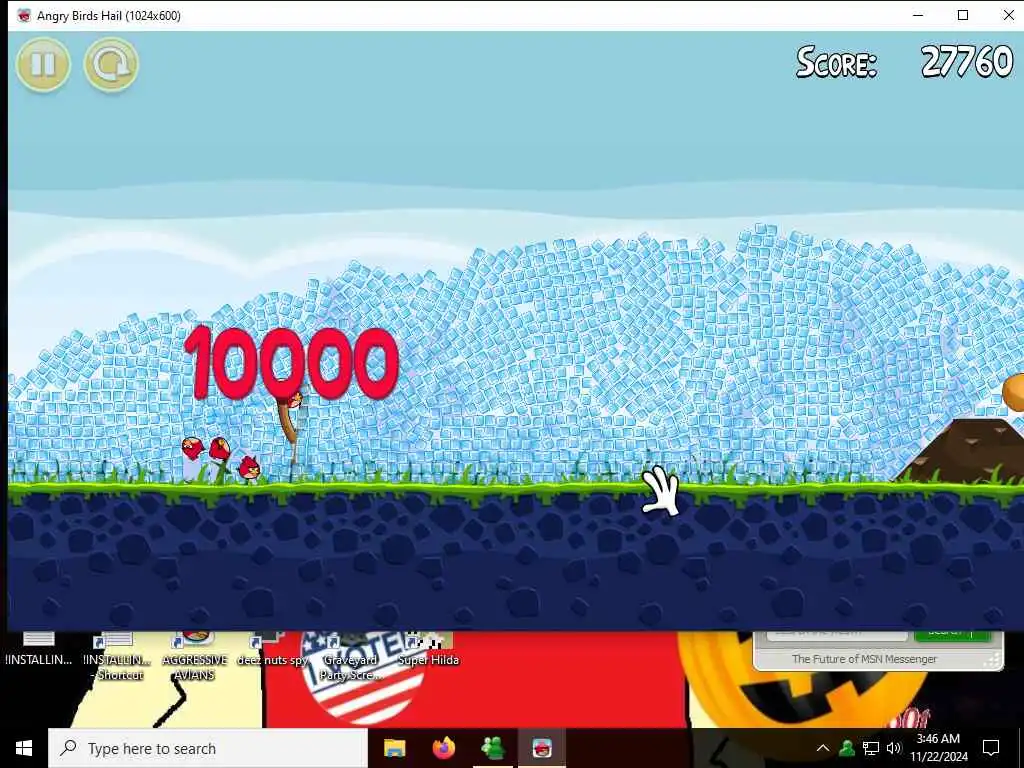This screenshot has width=1024, height=768.
Task: Open the network tray icon
Action: (x=871, y=748)
